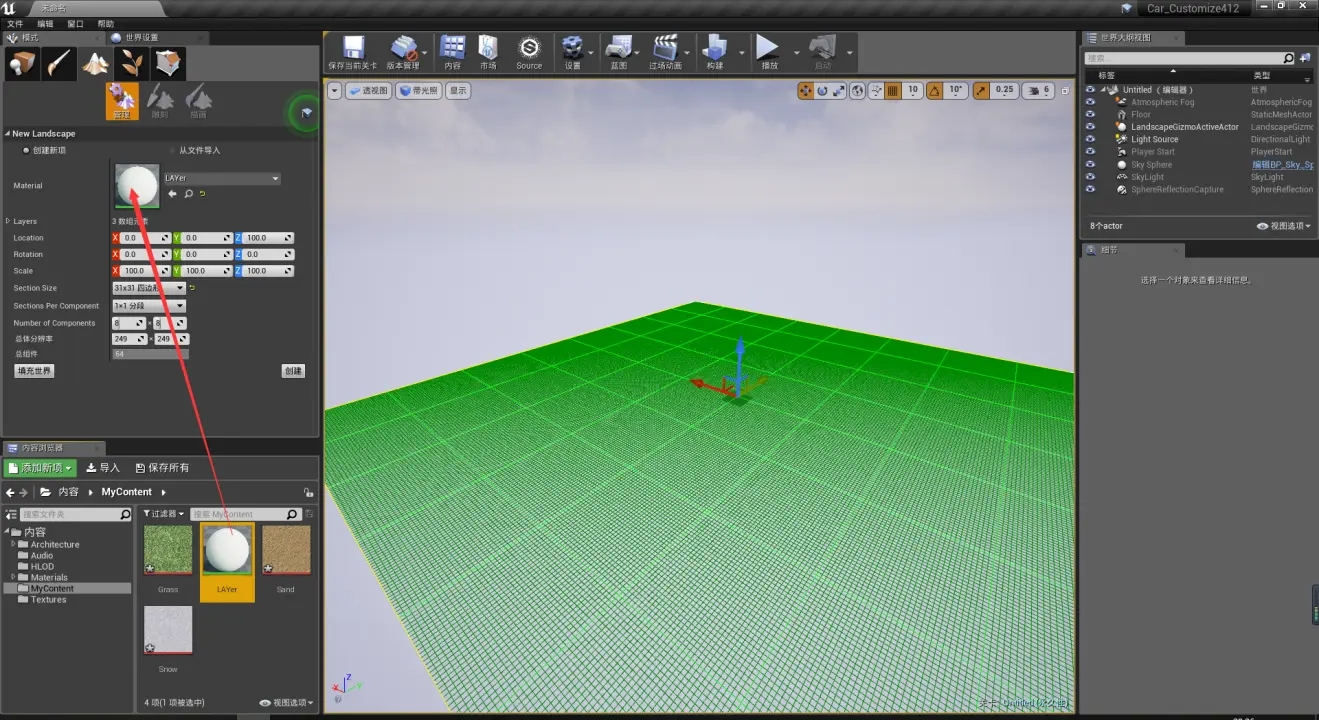Click the 添加新项 button

click(40, 467)
